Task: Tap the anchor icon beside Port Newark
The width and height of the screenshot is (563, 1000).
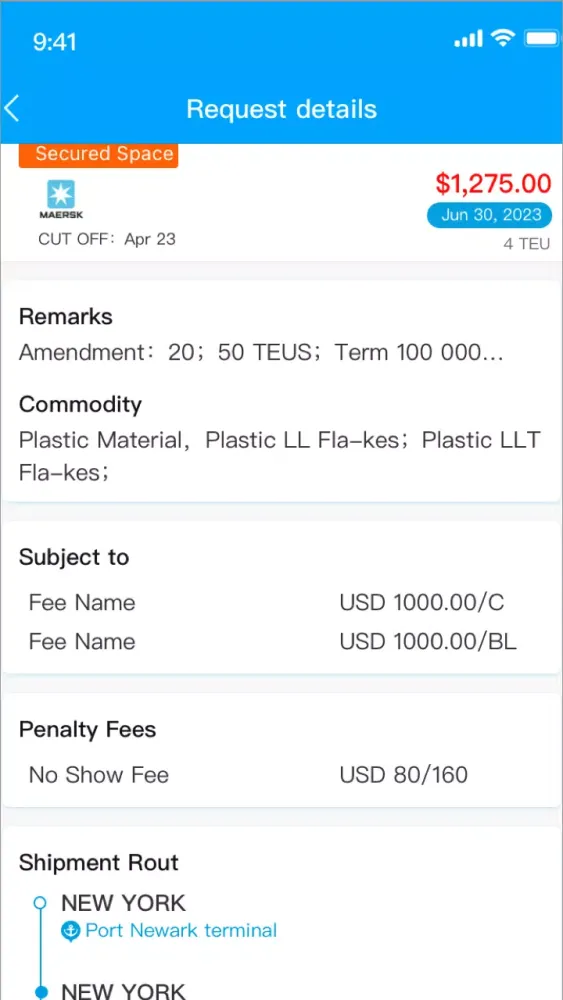Action: (x=70, y=932)
